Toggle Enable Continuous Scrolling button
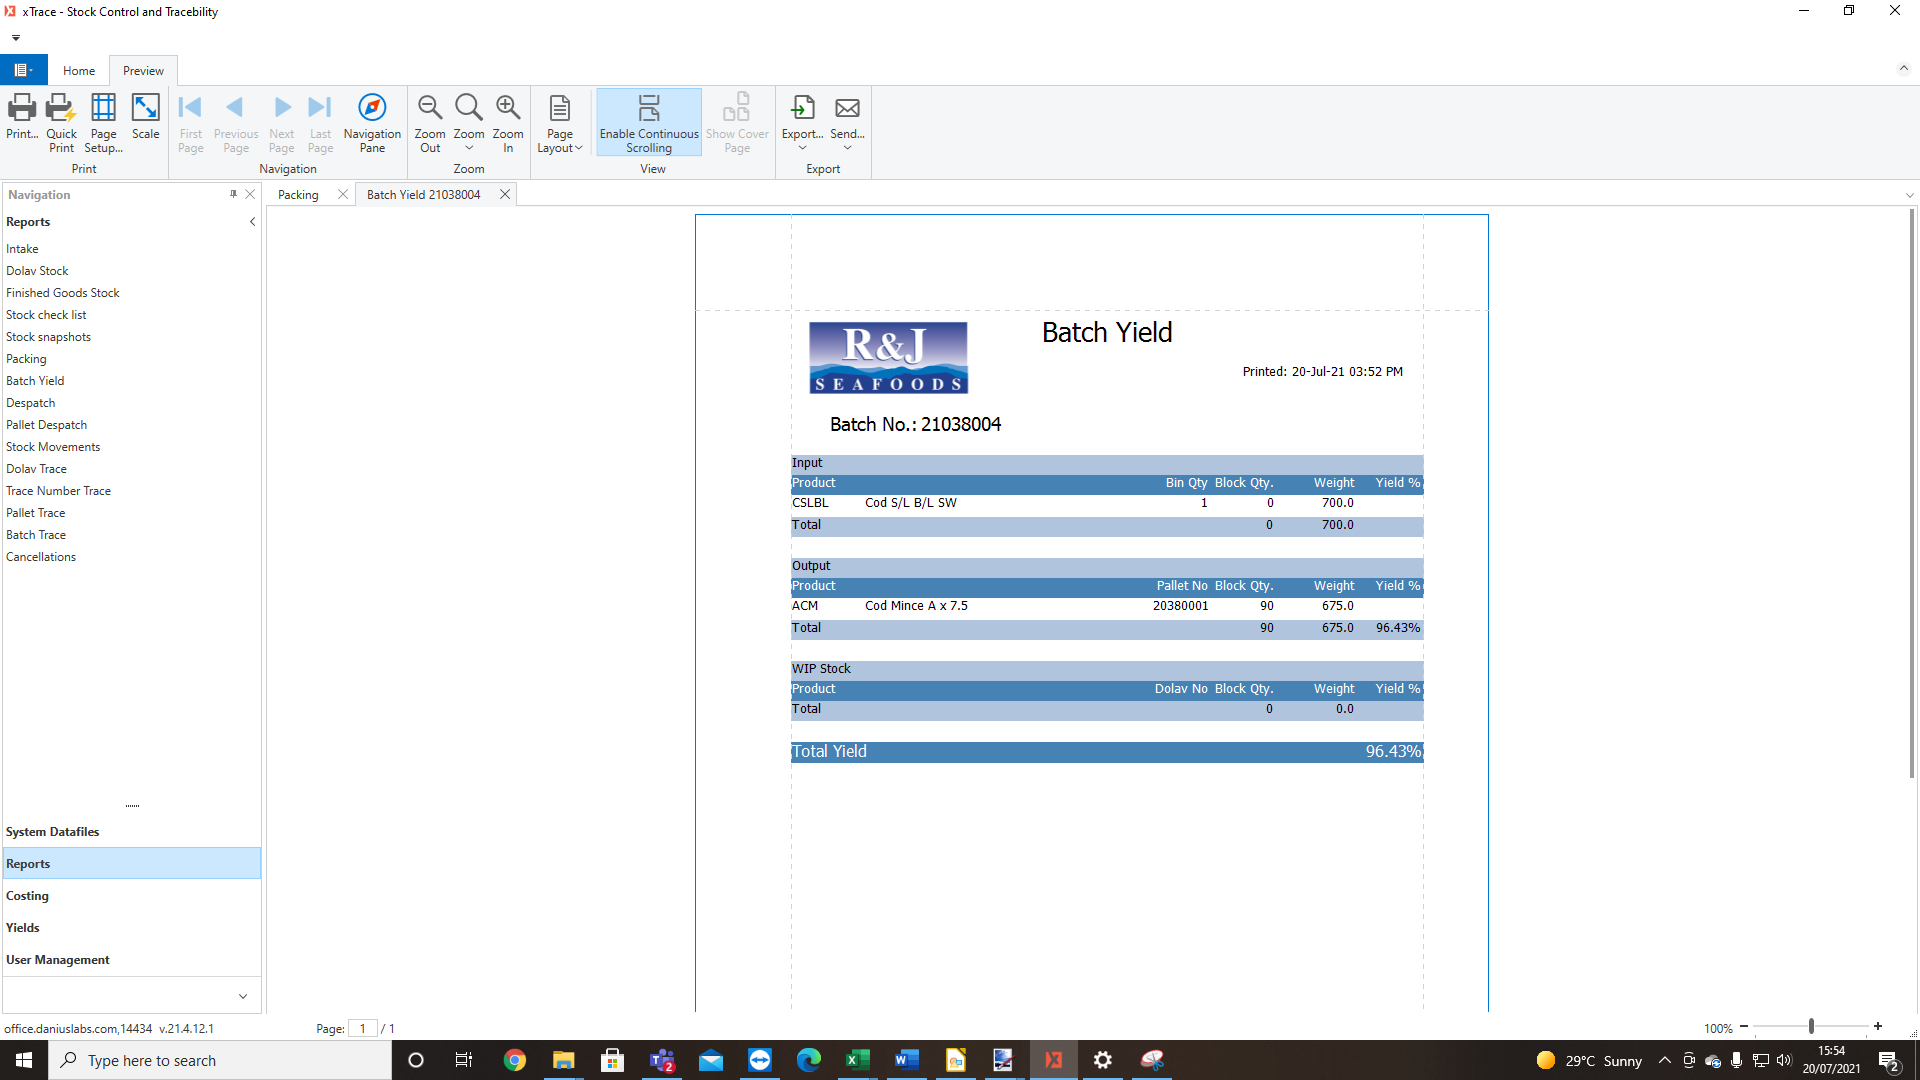 pos(647,124)
